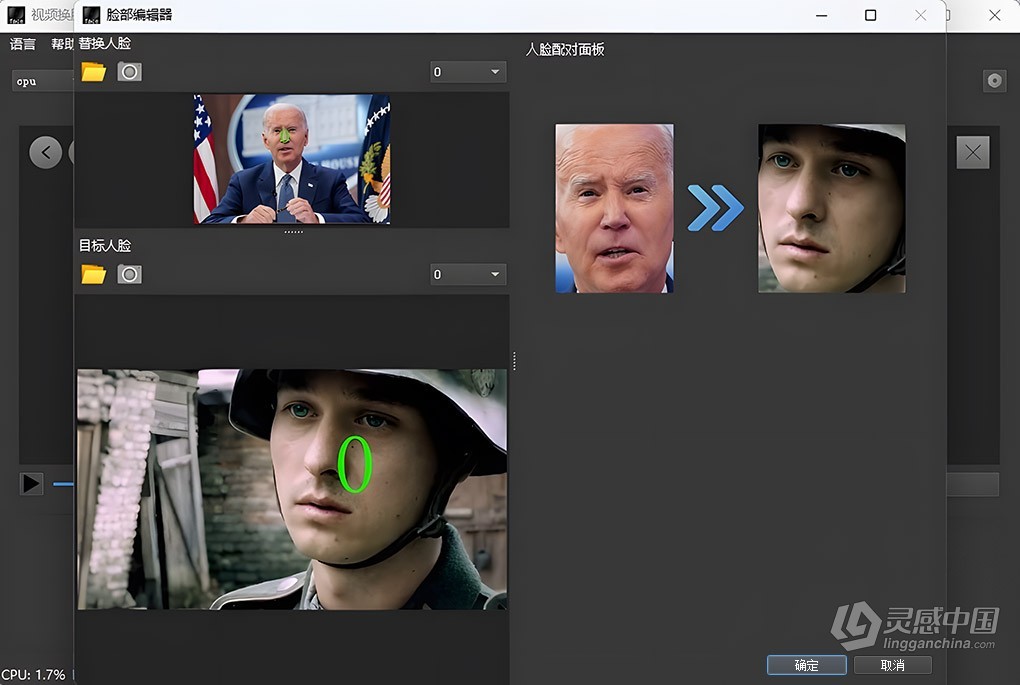Click the 取消 cancel button
This screenshot has width=1020, height=685.
892,665
